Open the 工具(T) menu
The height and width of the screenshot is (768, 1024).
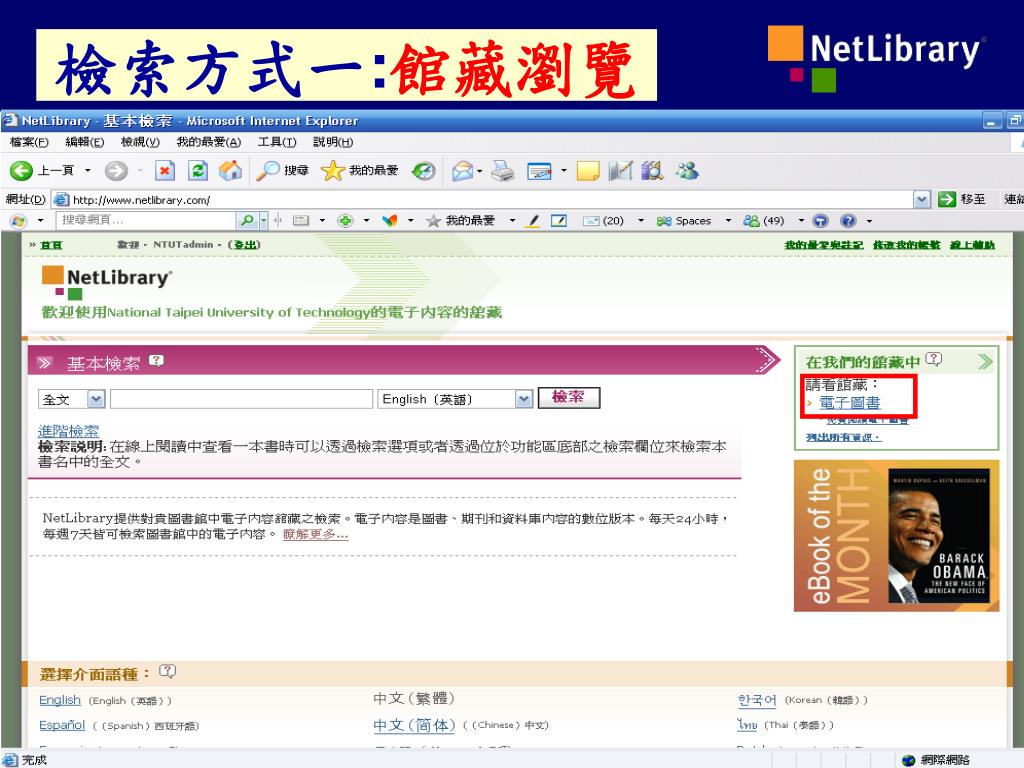click(277, 142)
